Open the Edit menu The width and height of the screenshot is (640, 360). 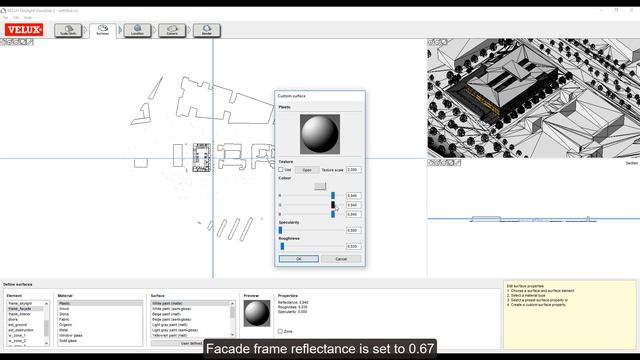16,18
